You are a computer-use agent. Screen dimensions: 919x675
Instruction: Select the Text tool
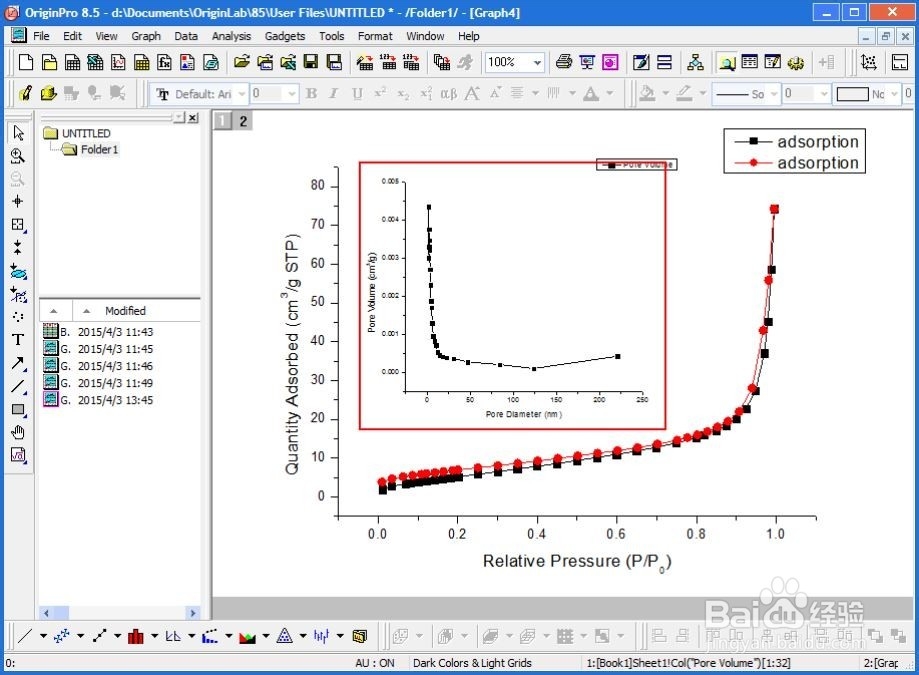(x=18, y=340)
